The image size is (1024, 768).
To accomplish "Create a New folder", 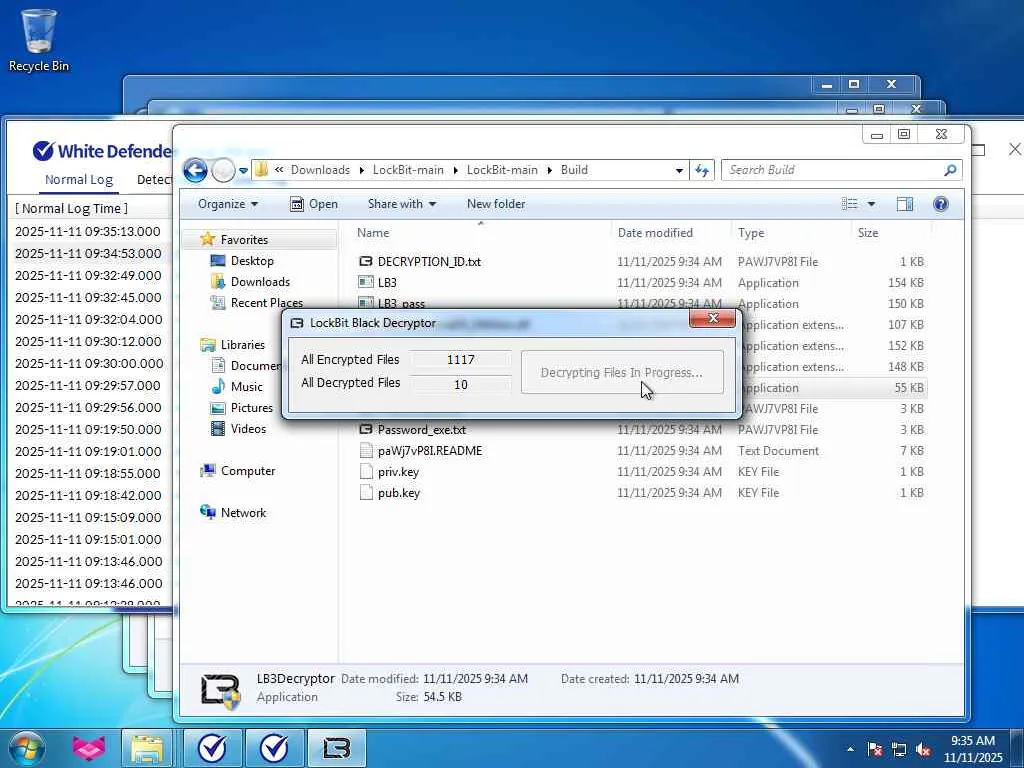I will [x=496, y=204].
